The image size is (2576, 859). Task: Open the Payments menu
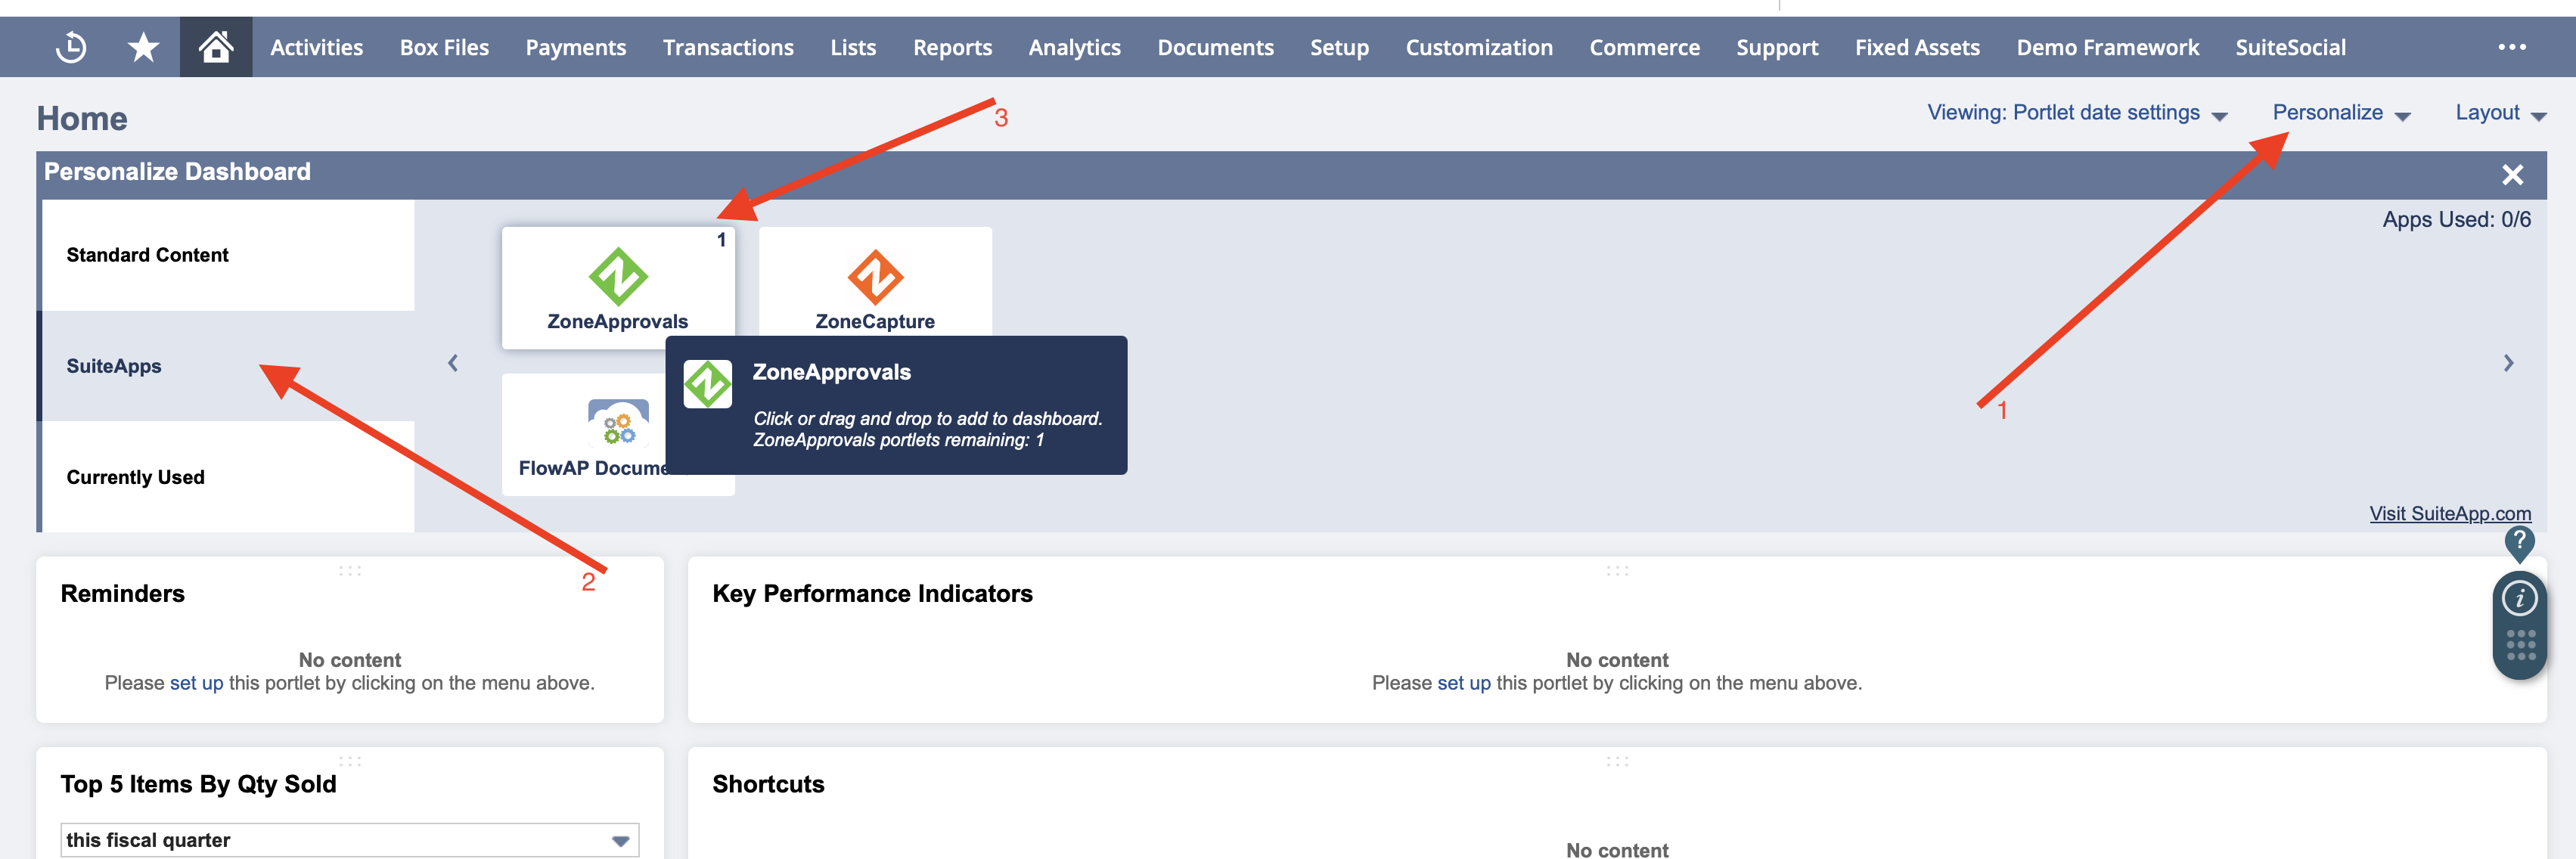575,47
